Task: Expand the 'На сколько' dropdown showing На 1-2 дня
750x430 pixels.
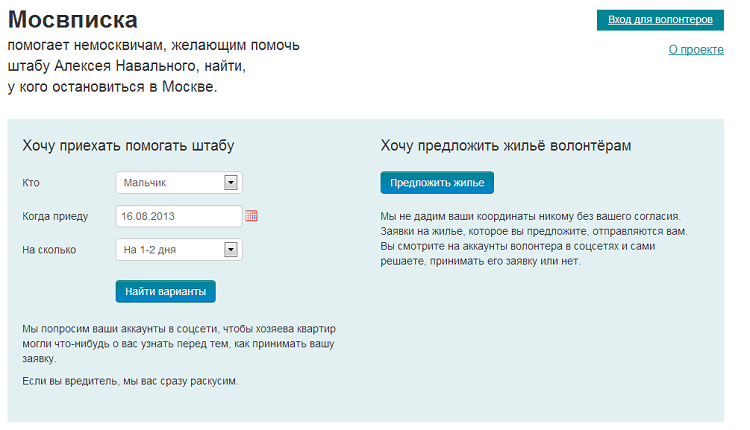Action: (179, 249)
